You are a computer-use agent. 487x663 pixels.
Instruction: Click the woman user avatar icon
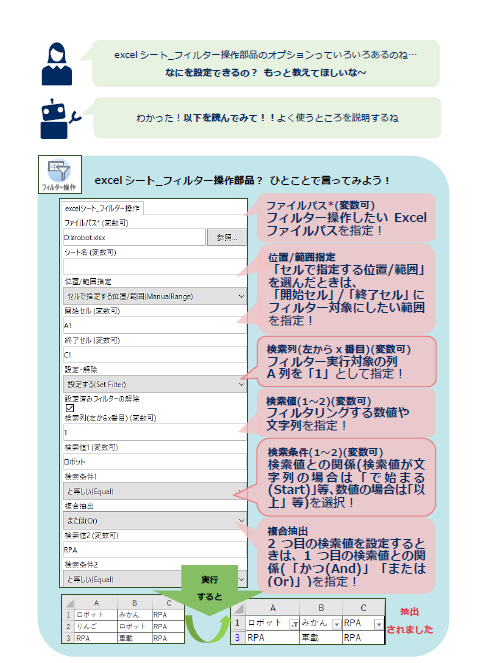[x=57, y=64]
